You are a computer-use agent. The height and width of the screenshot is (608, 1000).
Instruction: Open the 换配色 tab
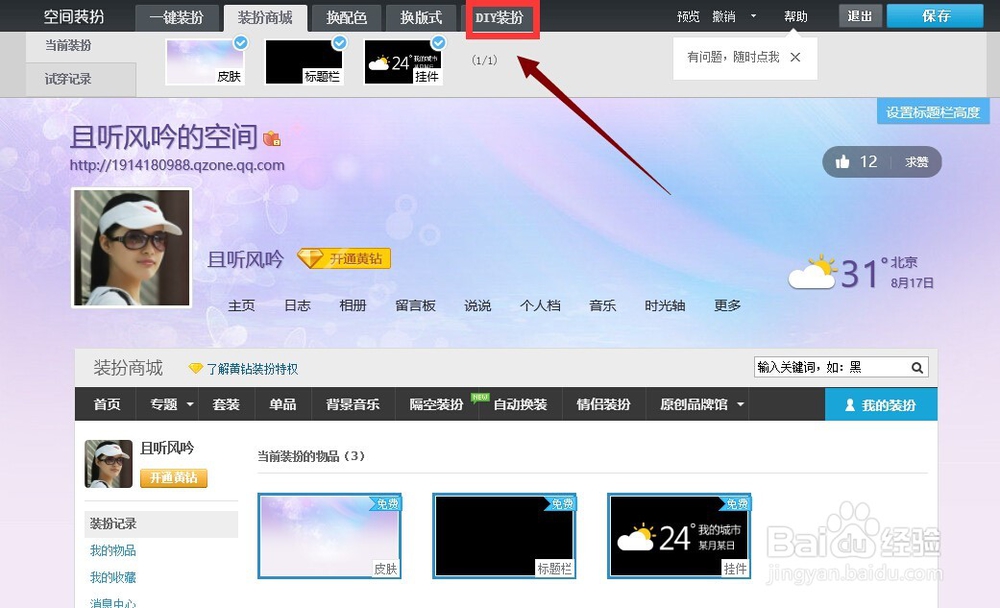[x=346, y=18]
